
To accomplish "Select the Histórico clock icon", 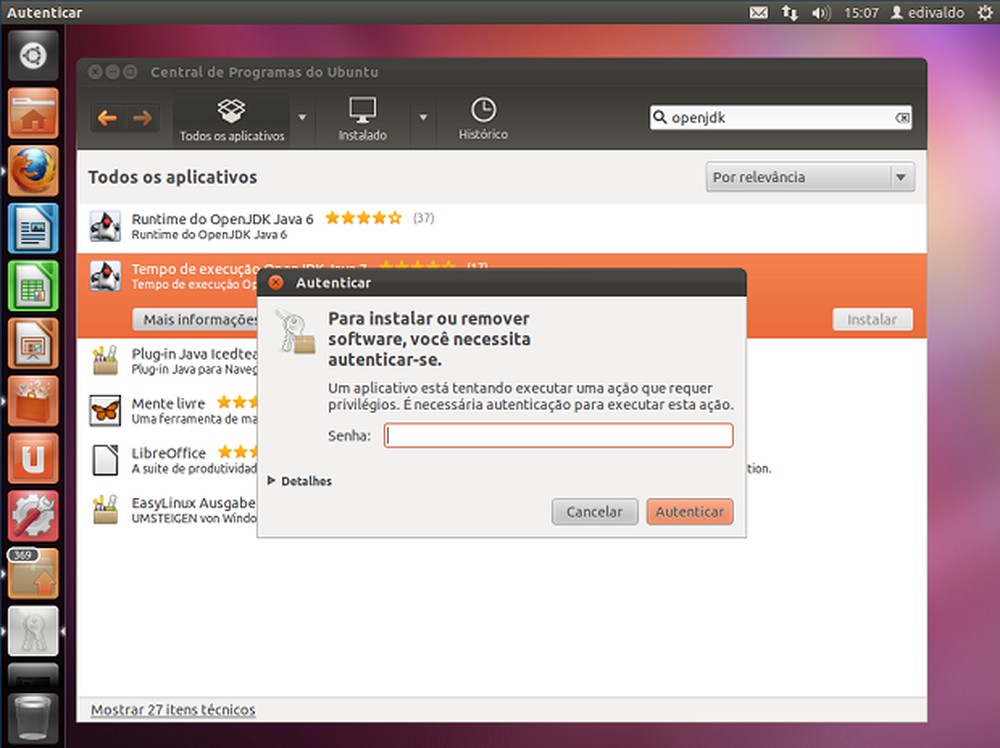I will coord(483,110).
